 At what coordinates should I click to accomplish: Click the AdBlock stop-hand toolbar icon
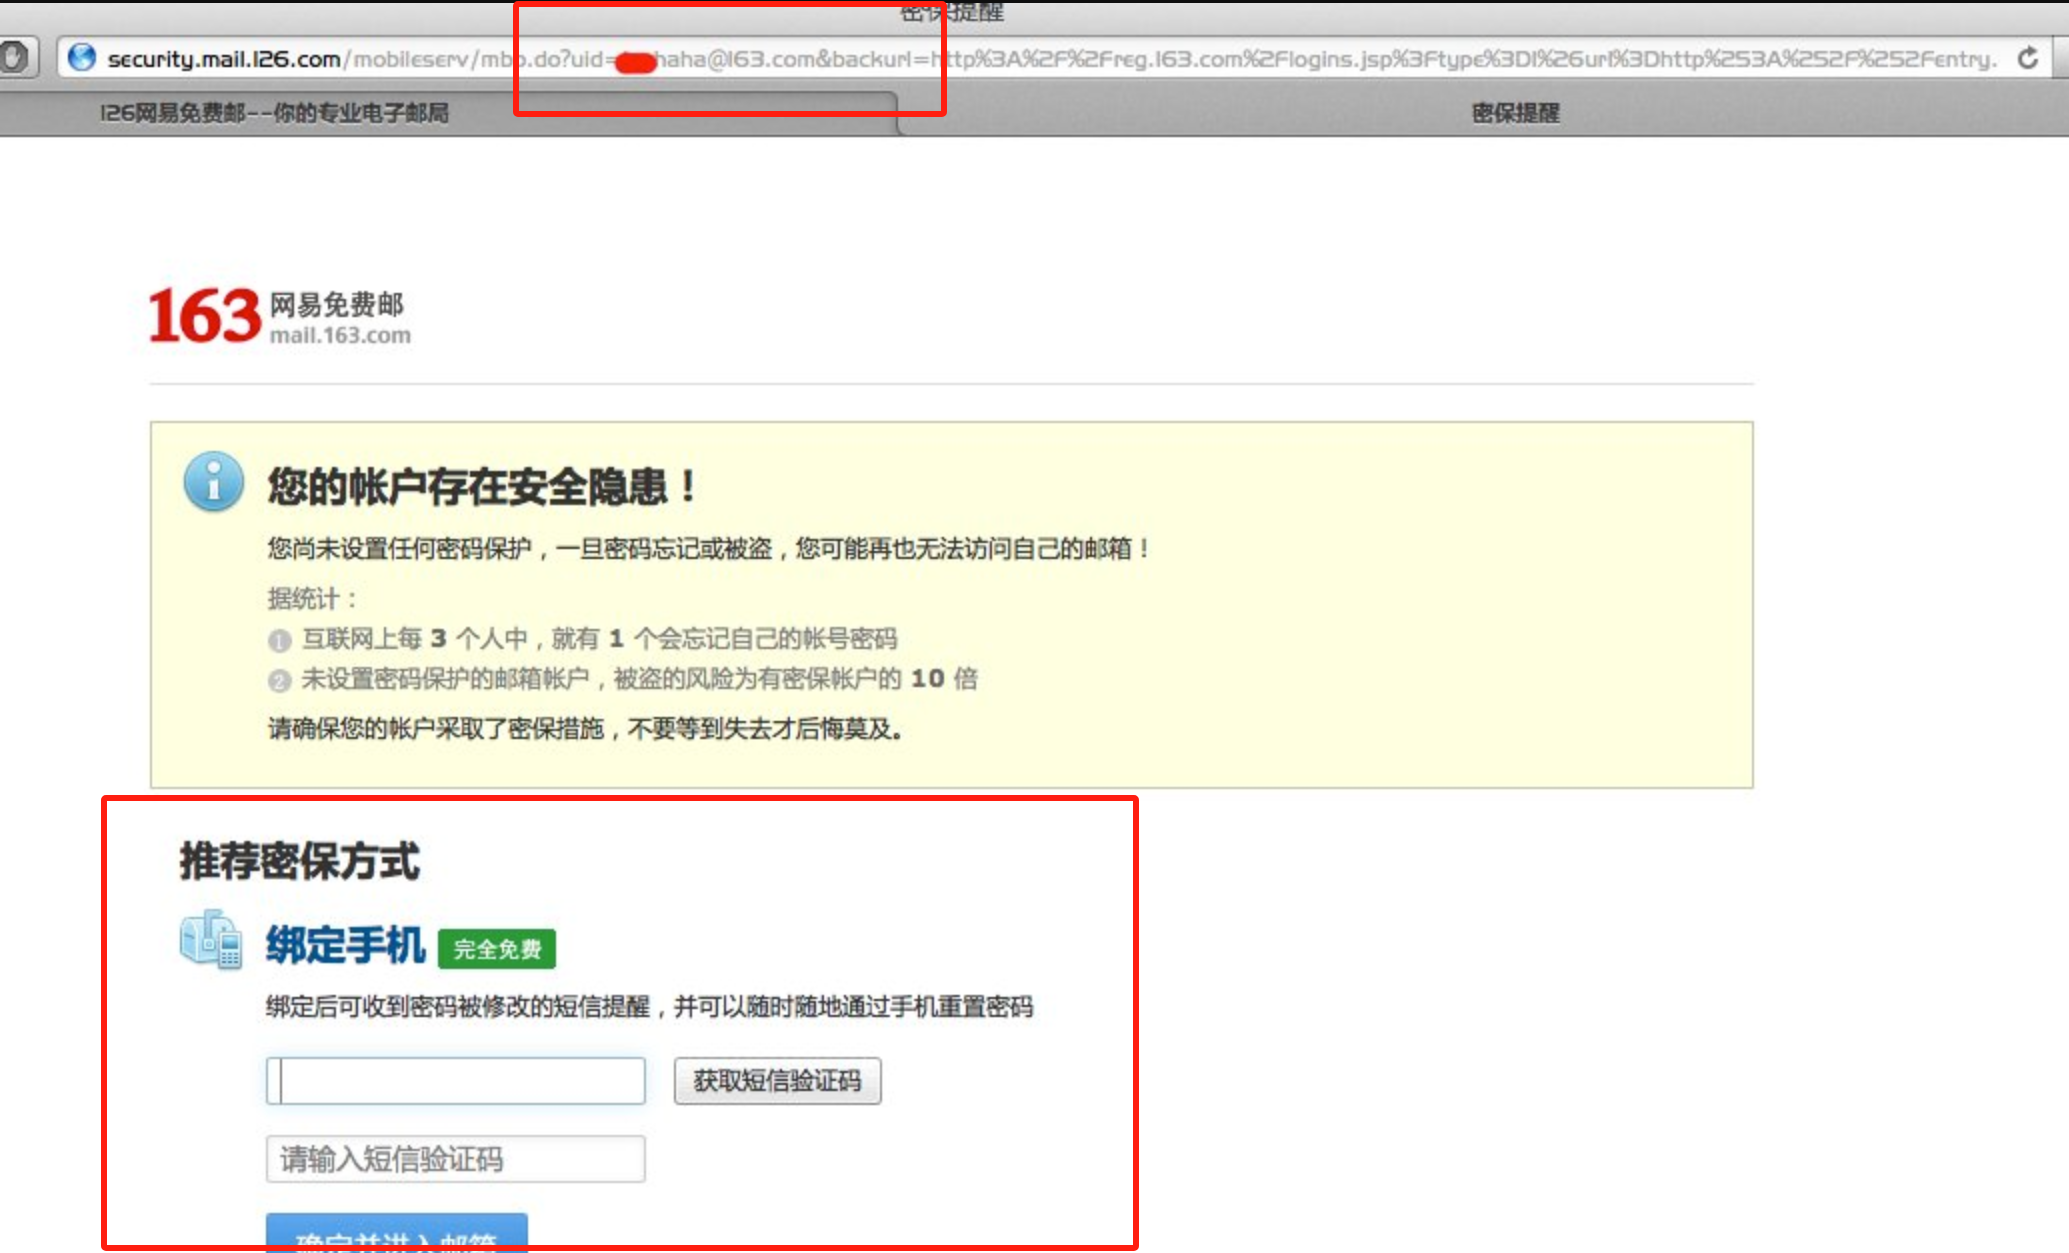point(14,58)
